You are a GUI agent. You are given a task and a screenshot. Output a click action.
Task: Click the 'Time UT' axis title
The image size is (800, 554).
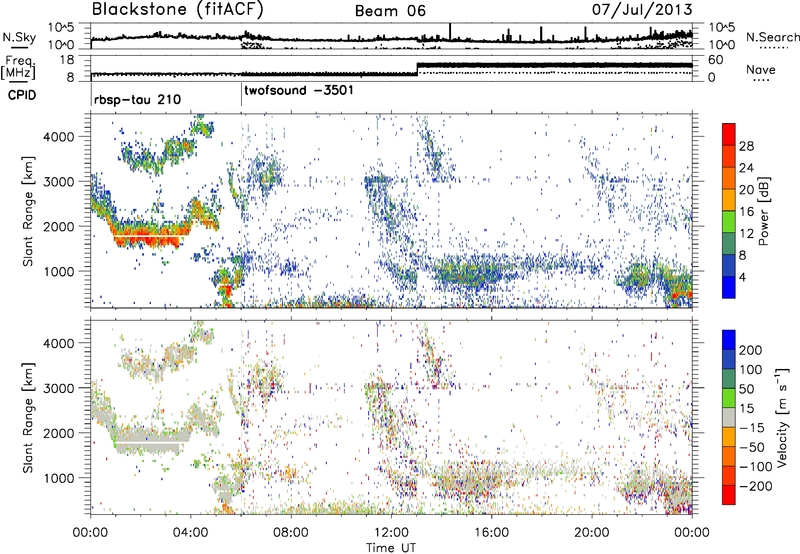(x=391, y=548)
